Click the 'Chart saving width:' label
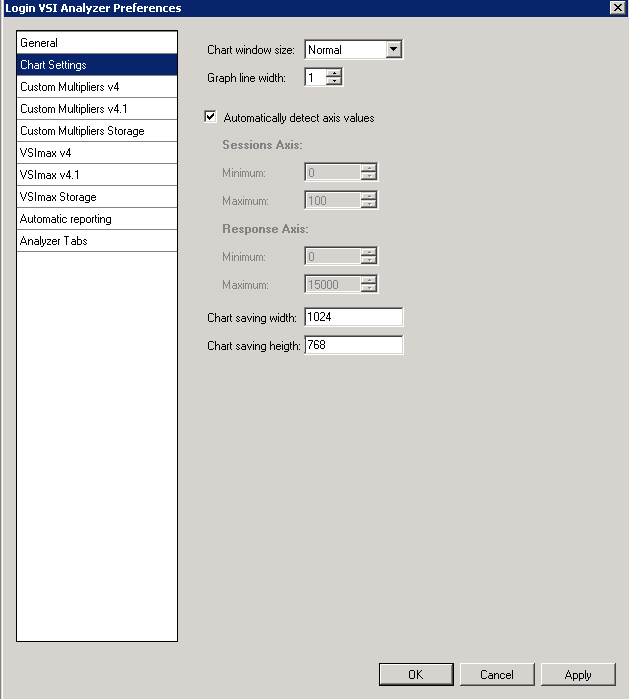This screenshot has height=699, width=629. point(251,318)
